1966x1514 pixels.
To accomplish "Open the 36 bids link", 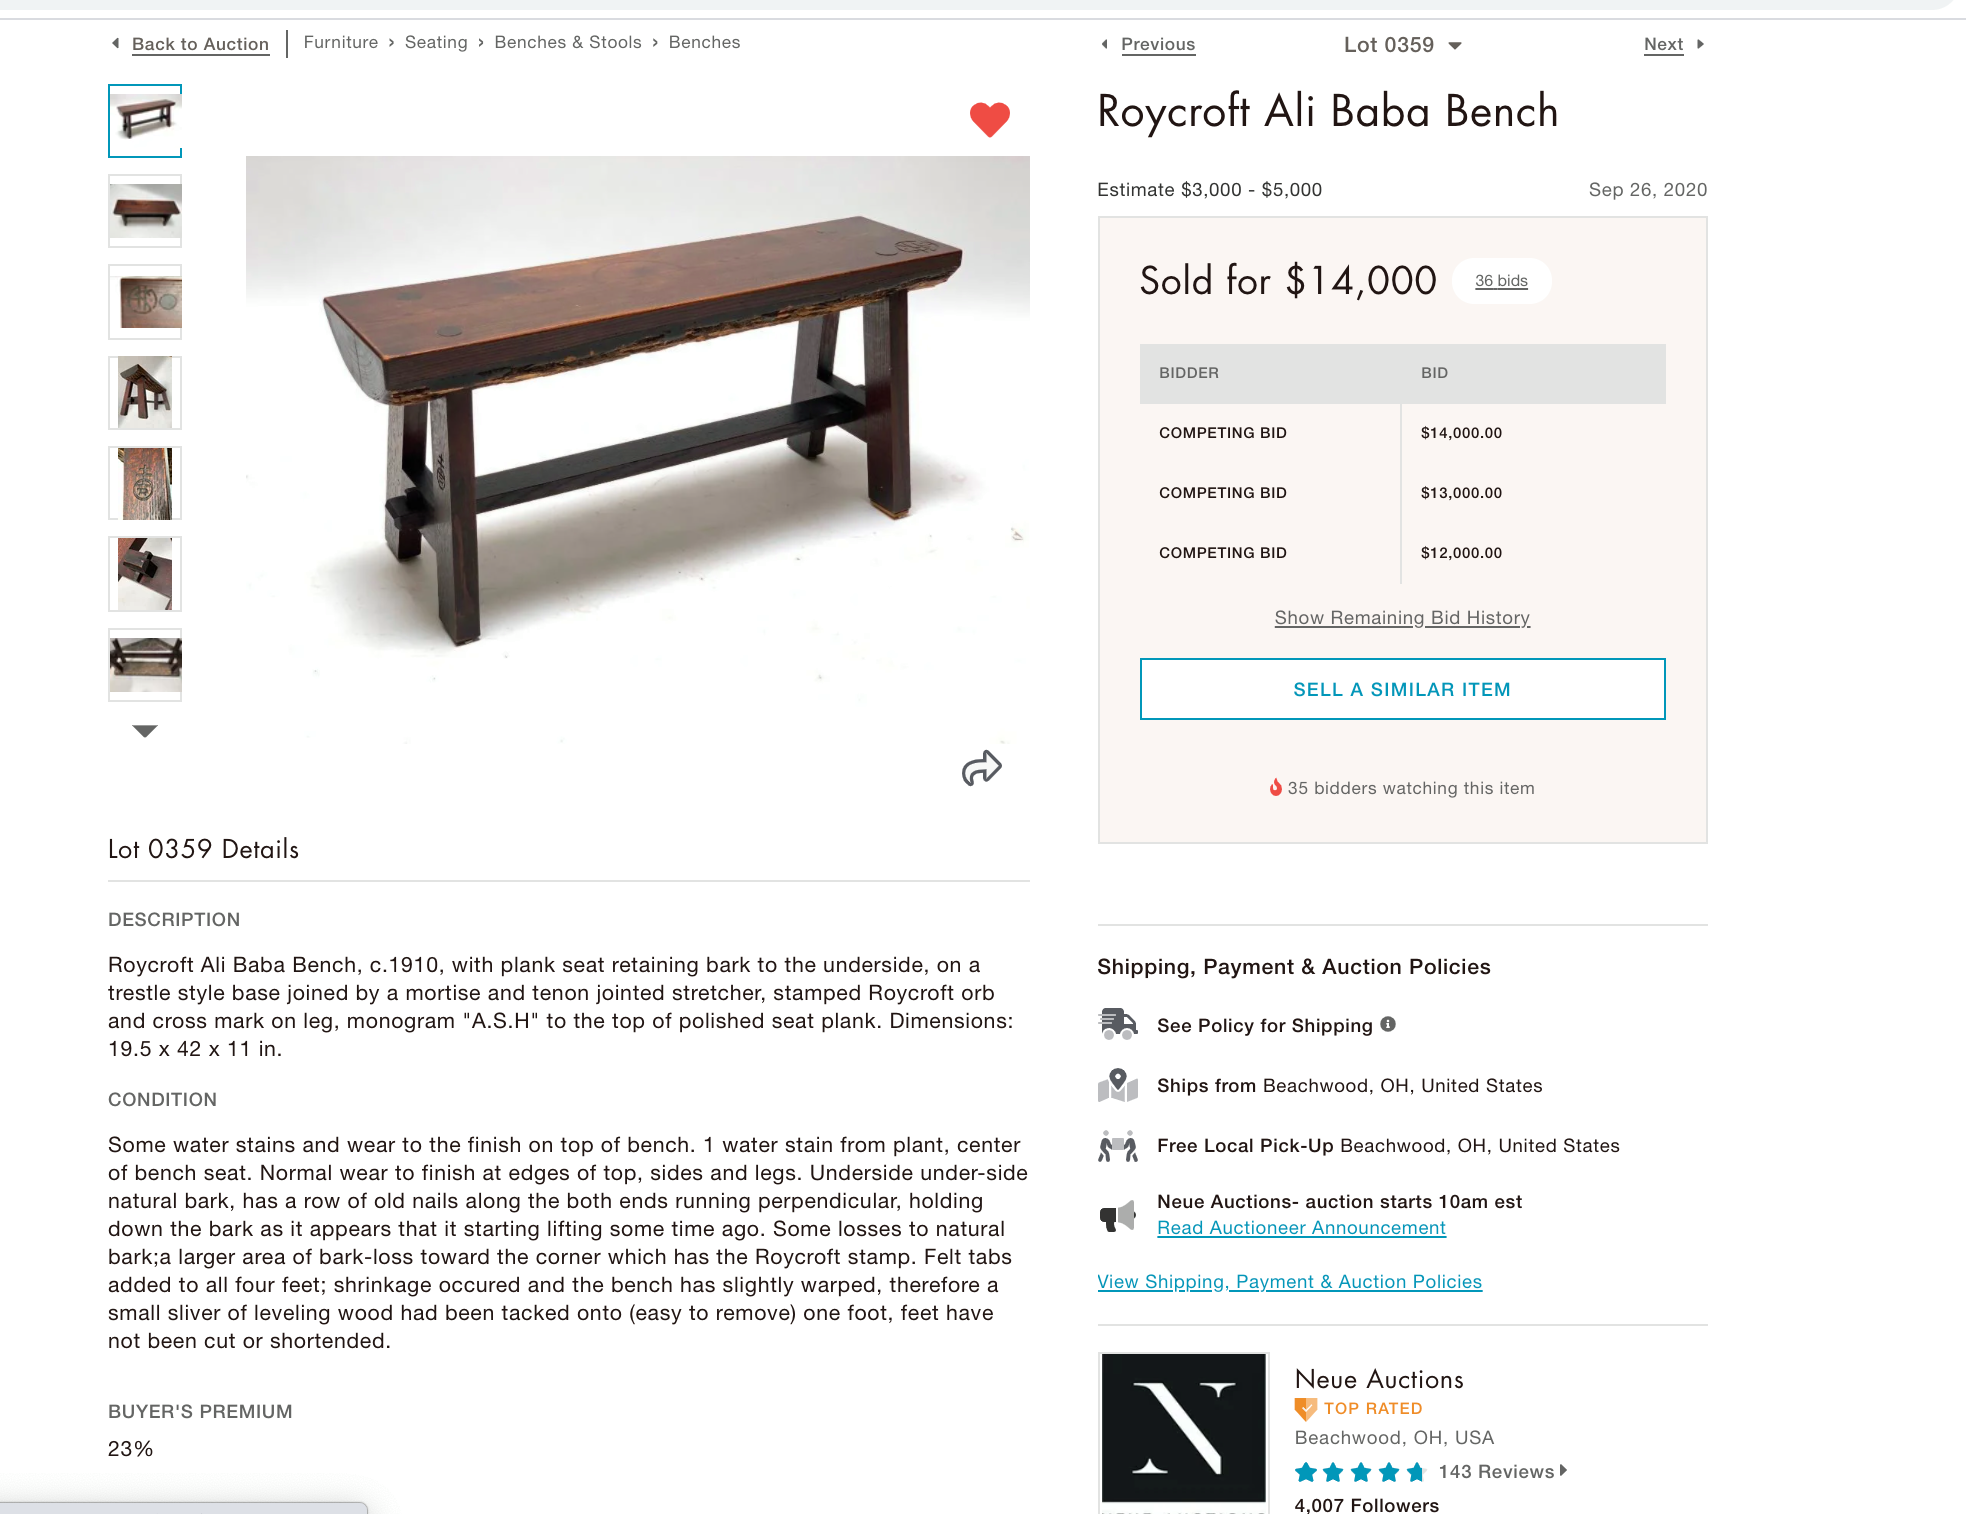I will click(x=1501, y=281).
